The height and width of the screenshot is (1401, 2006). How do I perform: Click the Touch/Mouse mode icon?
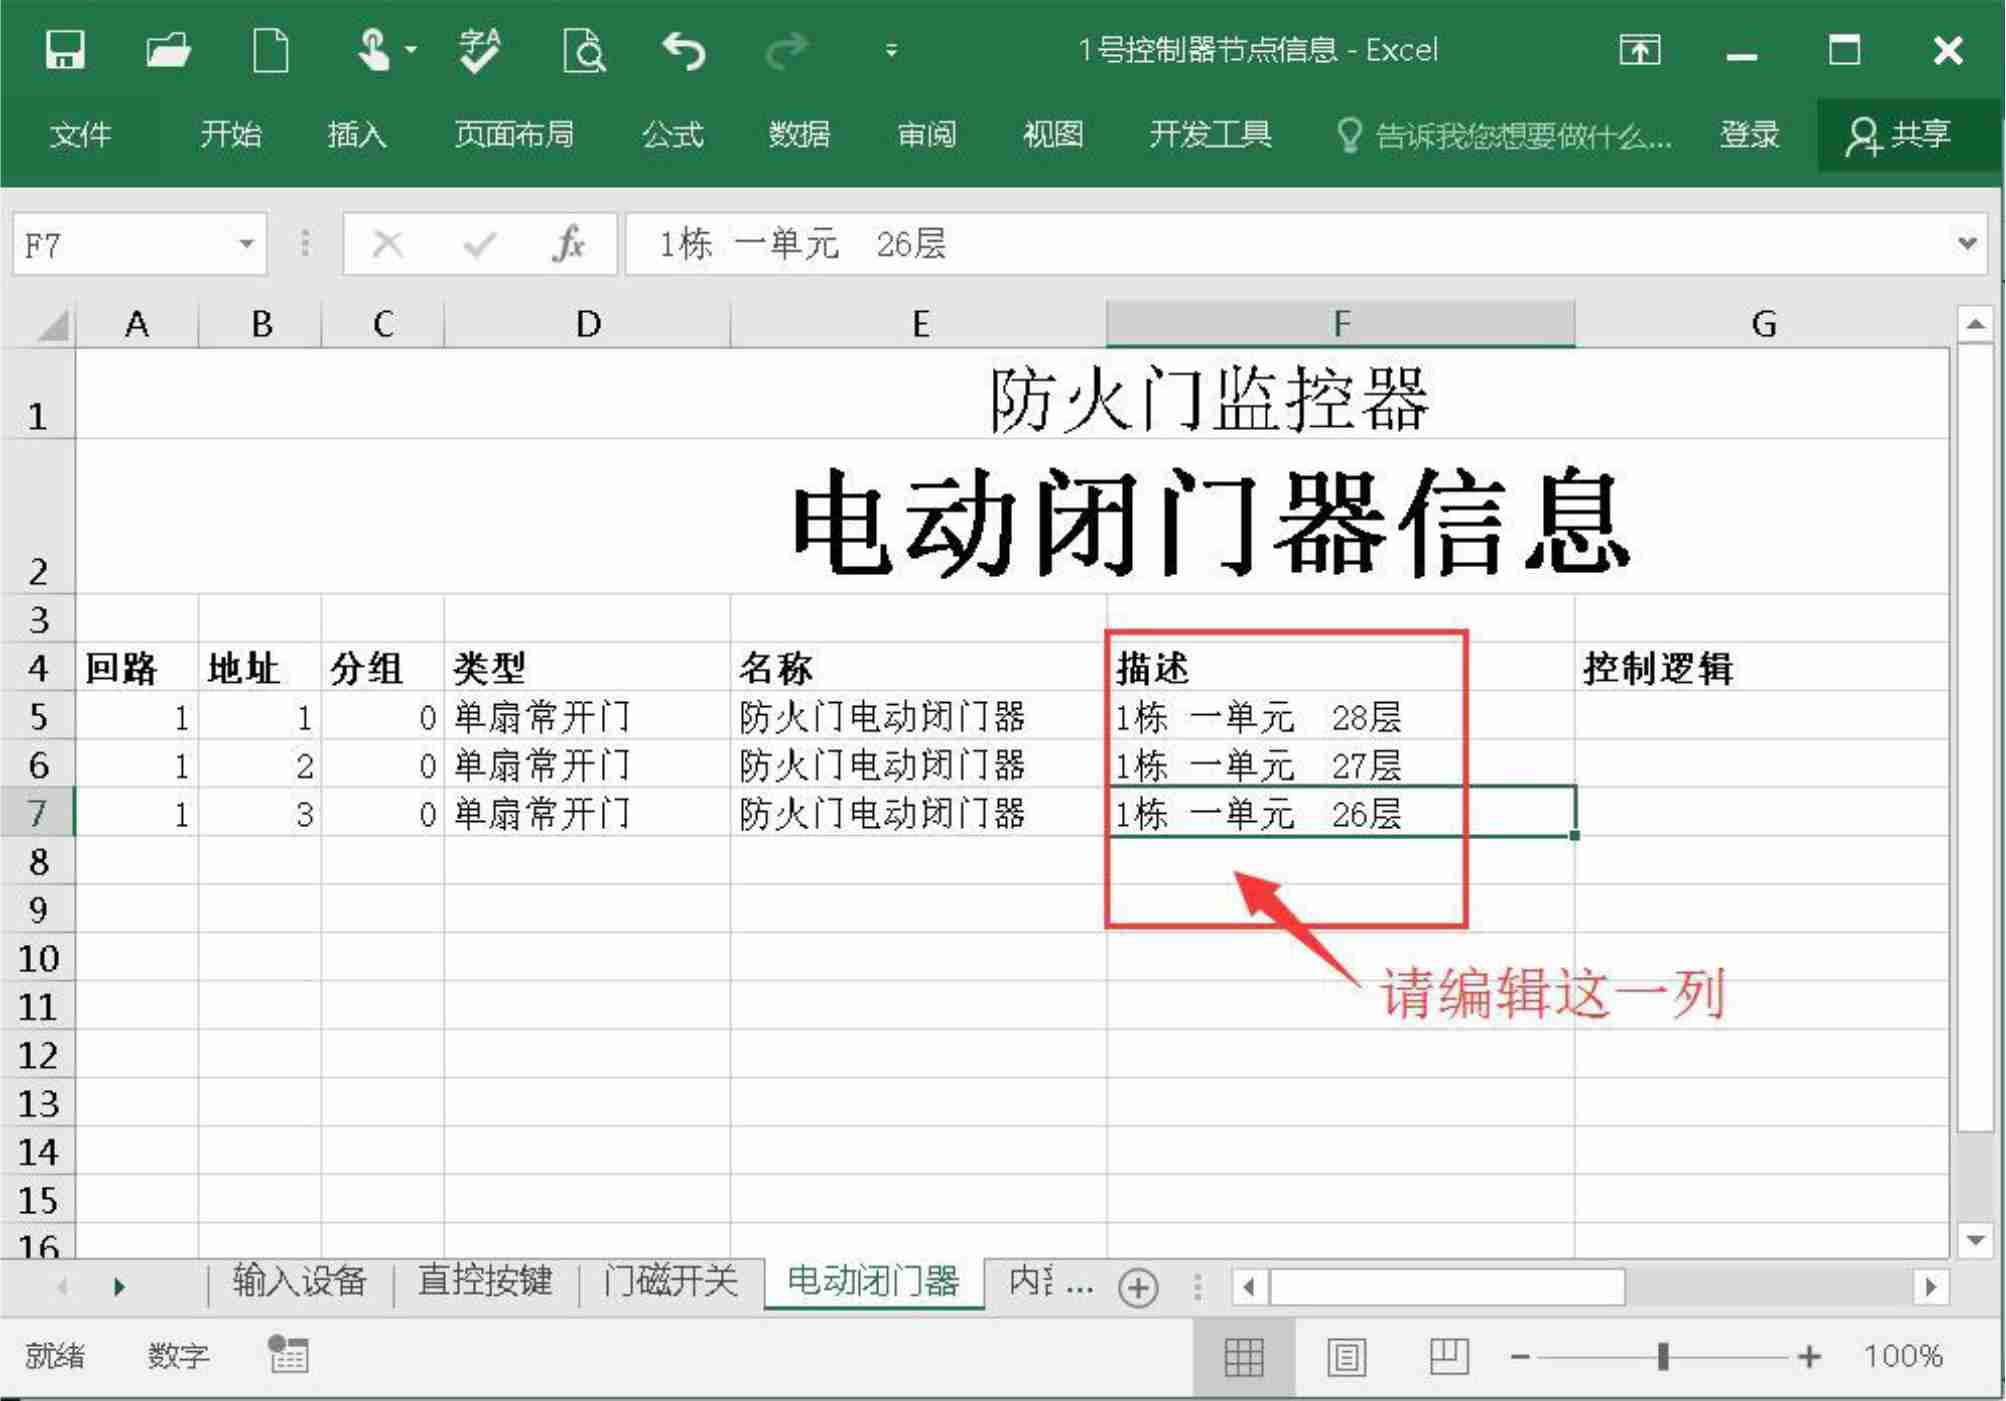click(374, 50)
